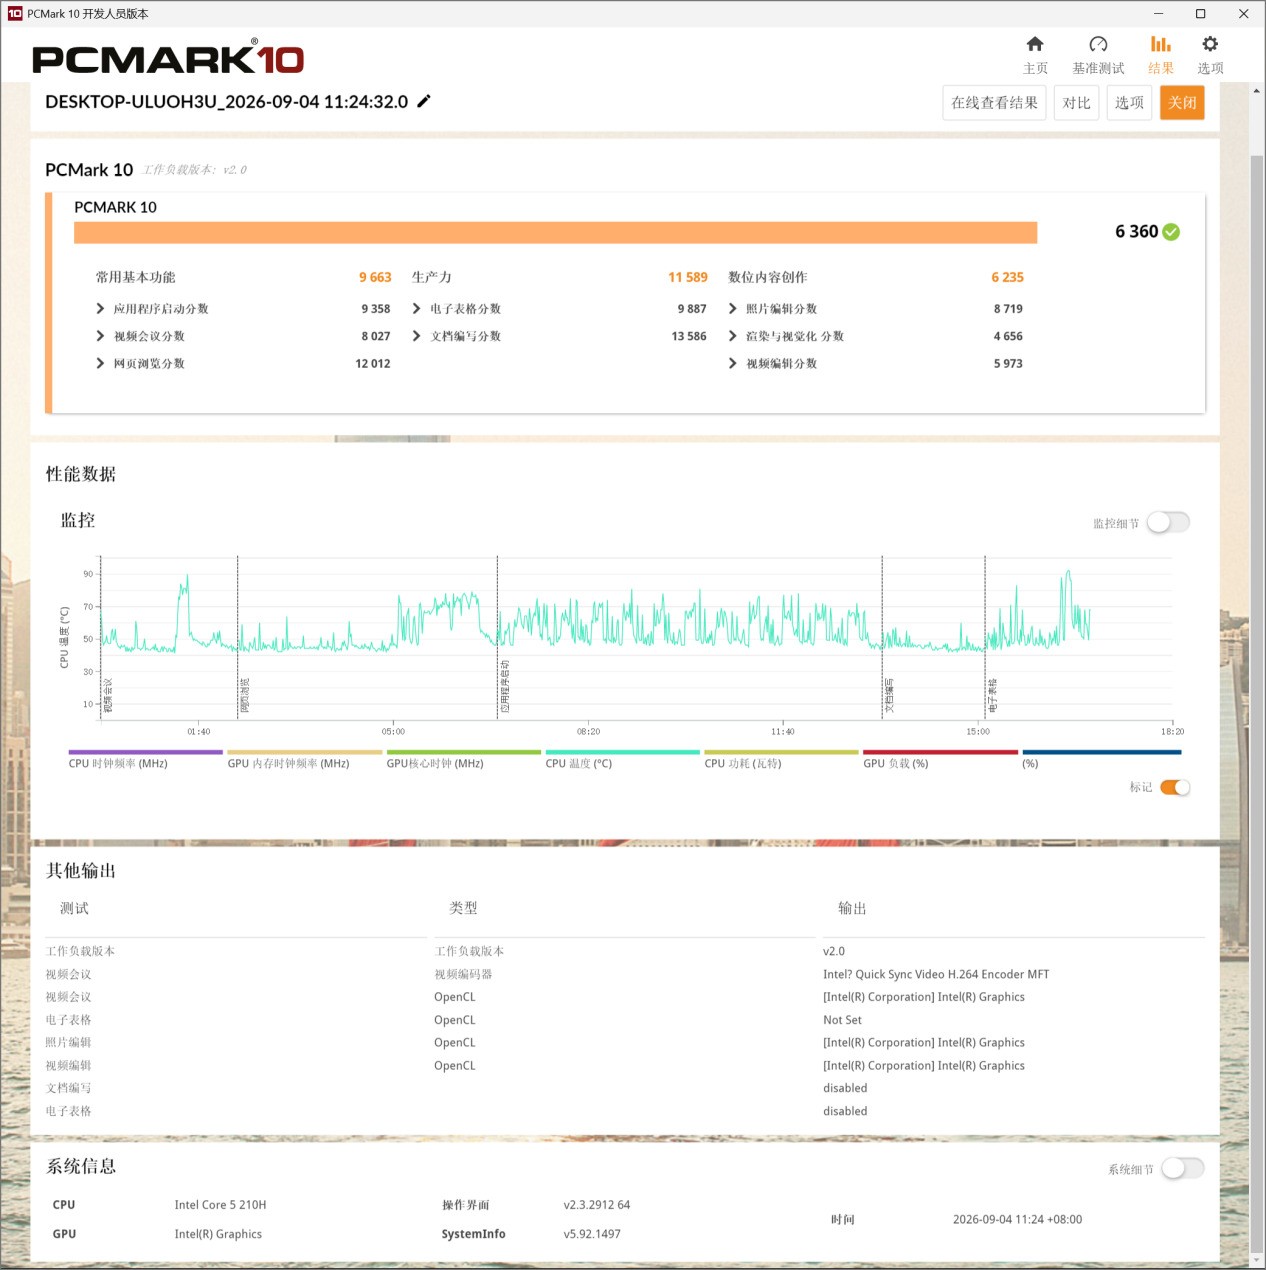Click Intel Core 5 210H CPU value
This screenshot has width=1266, height=1270.
click(220, 1205)
